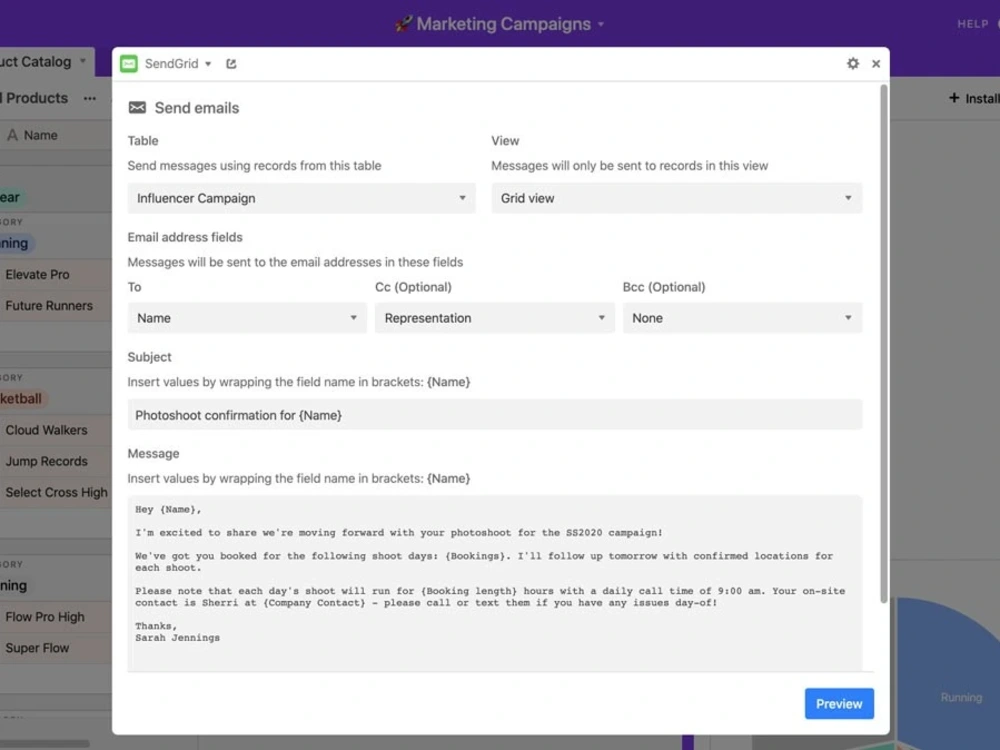Open the Products view options ellipsis
Screen dimensions: 1000x750
[90, 99]
